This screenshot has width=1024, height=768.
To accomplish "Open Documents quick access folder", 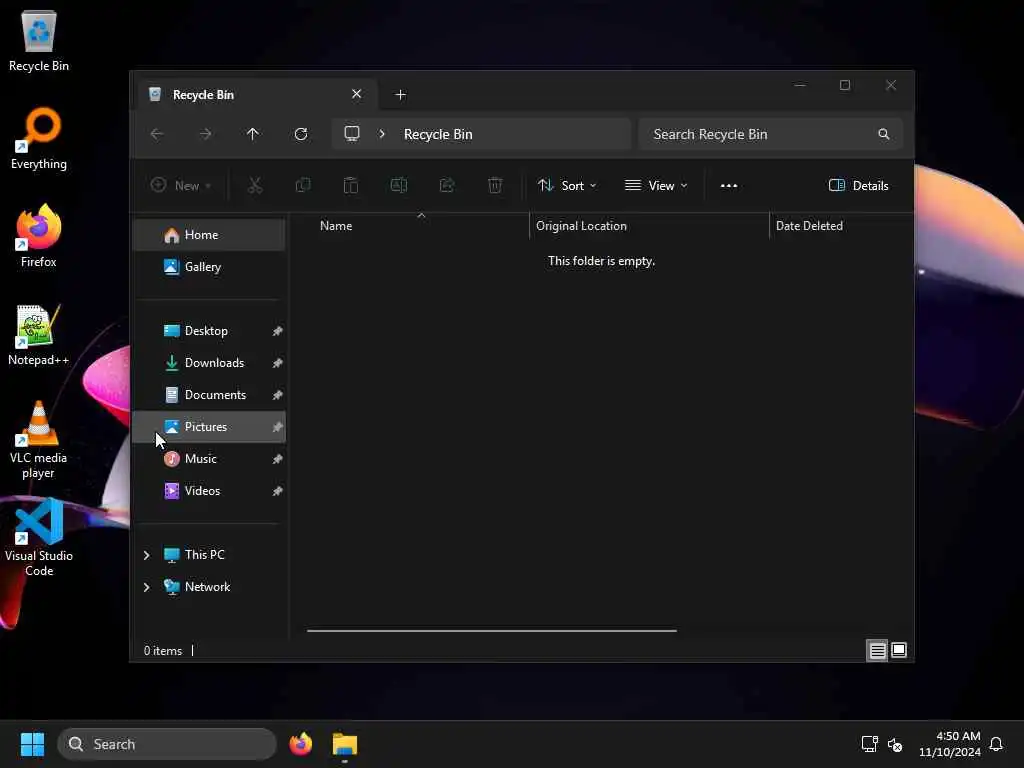I will [209, 394].
